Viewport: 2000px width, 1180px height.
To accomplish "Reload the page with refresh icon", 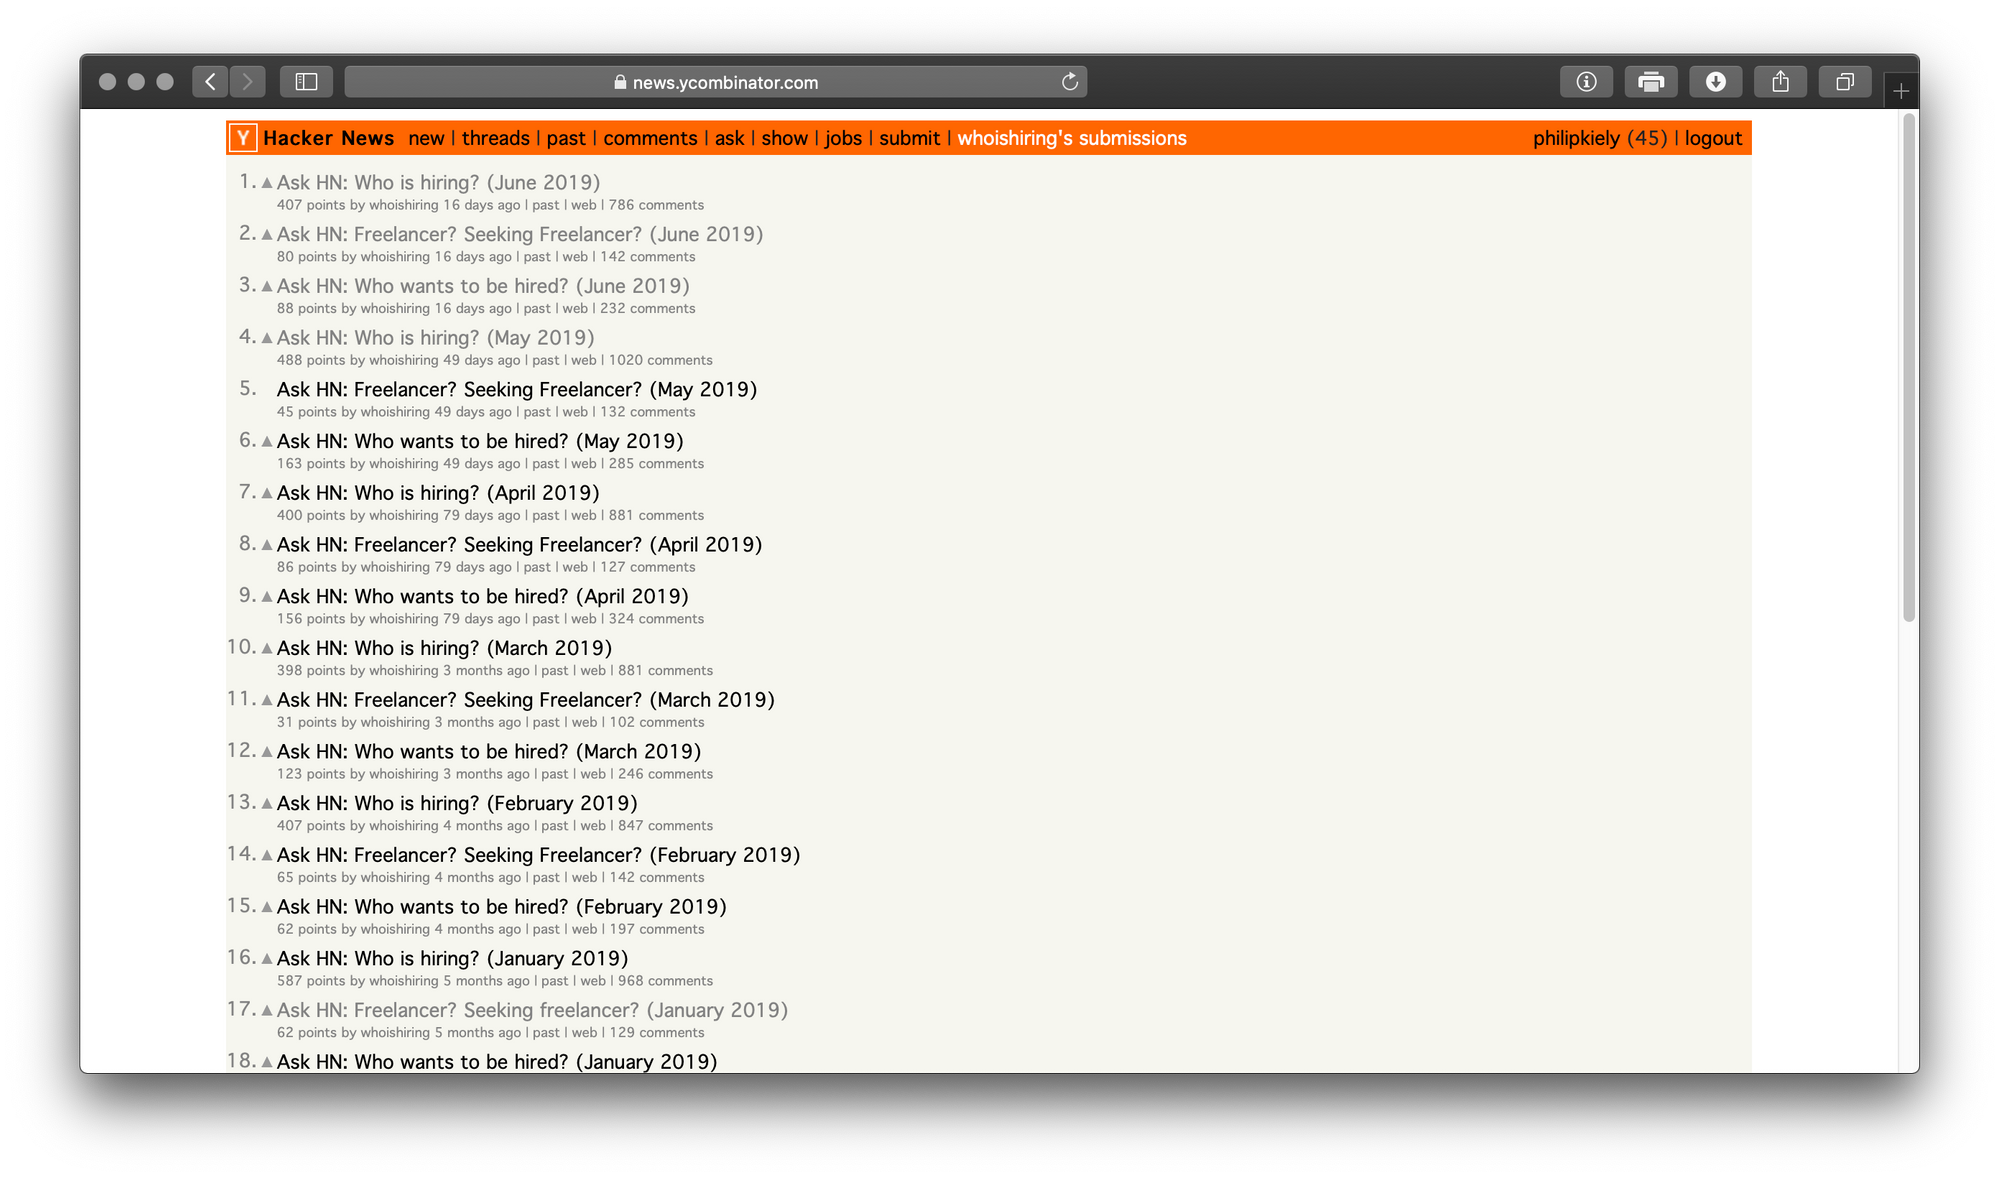I will pos(1069,82).
